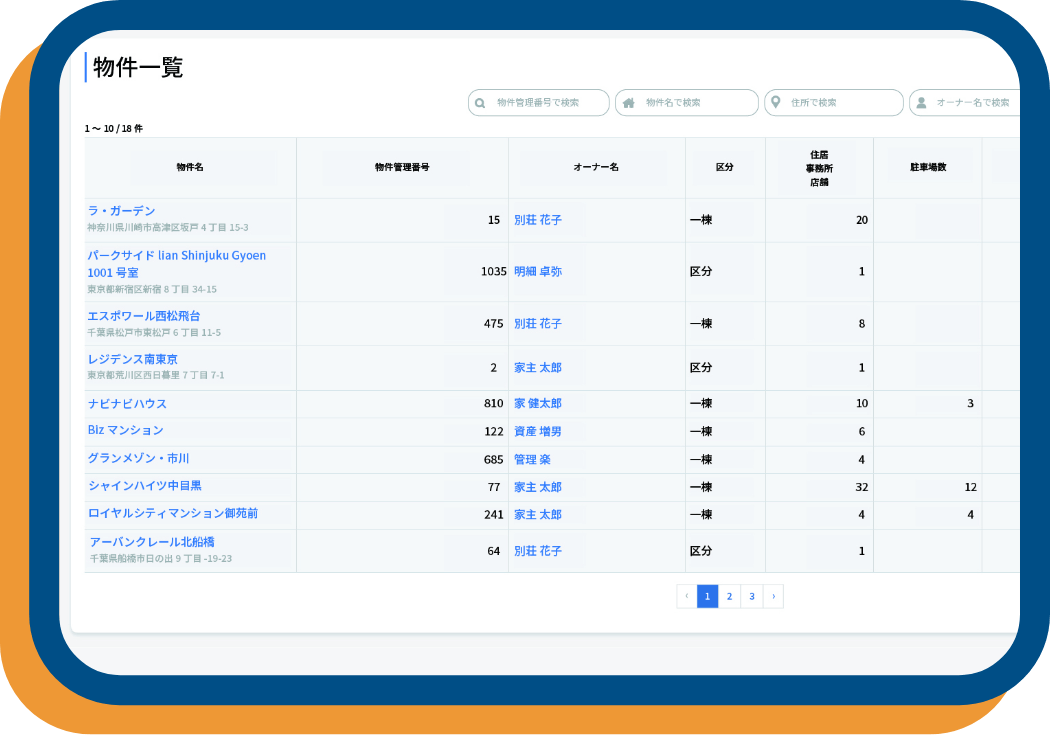Click the previous page arrow
This screenshot has width=1050, height=735.
point(687,596)
